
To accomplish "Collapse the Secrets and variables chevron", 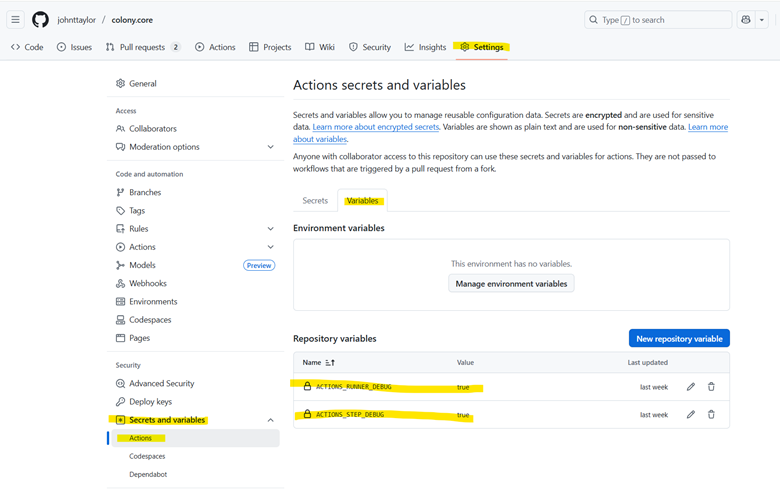I will [x=271, y=420].
